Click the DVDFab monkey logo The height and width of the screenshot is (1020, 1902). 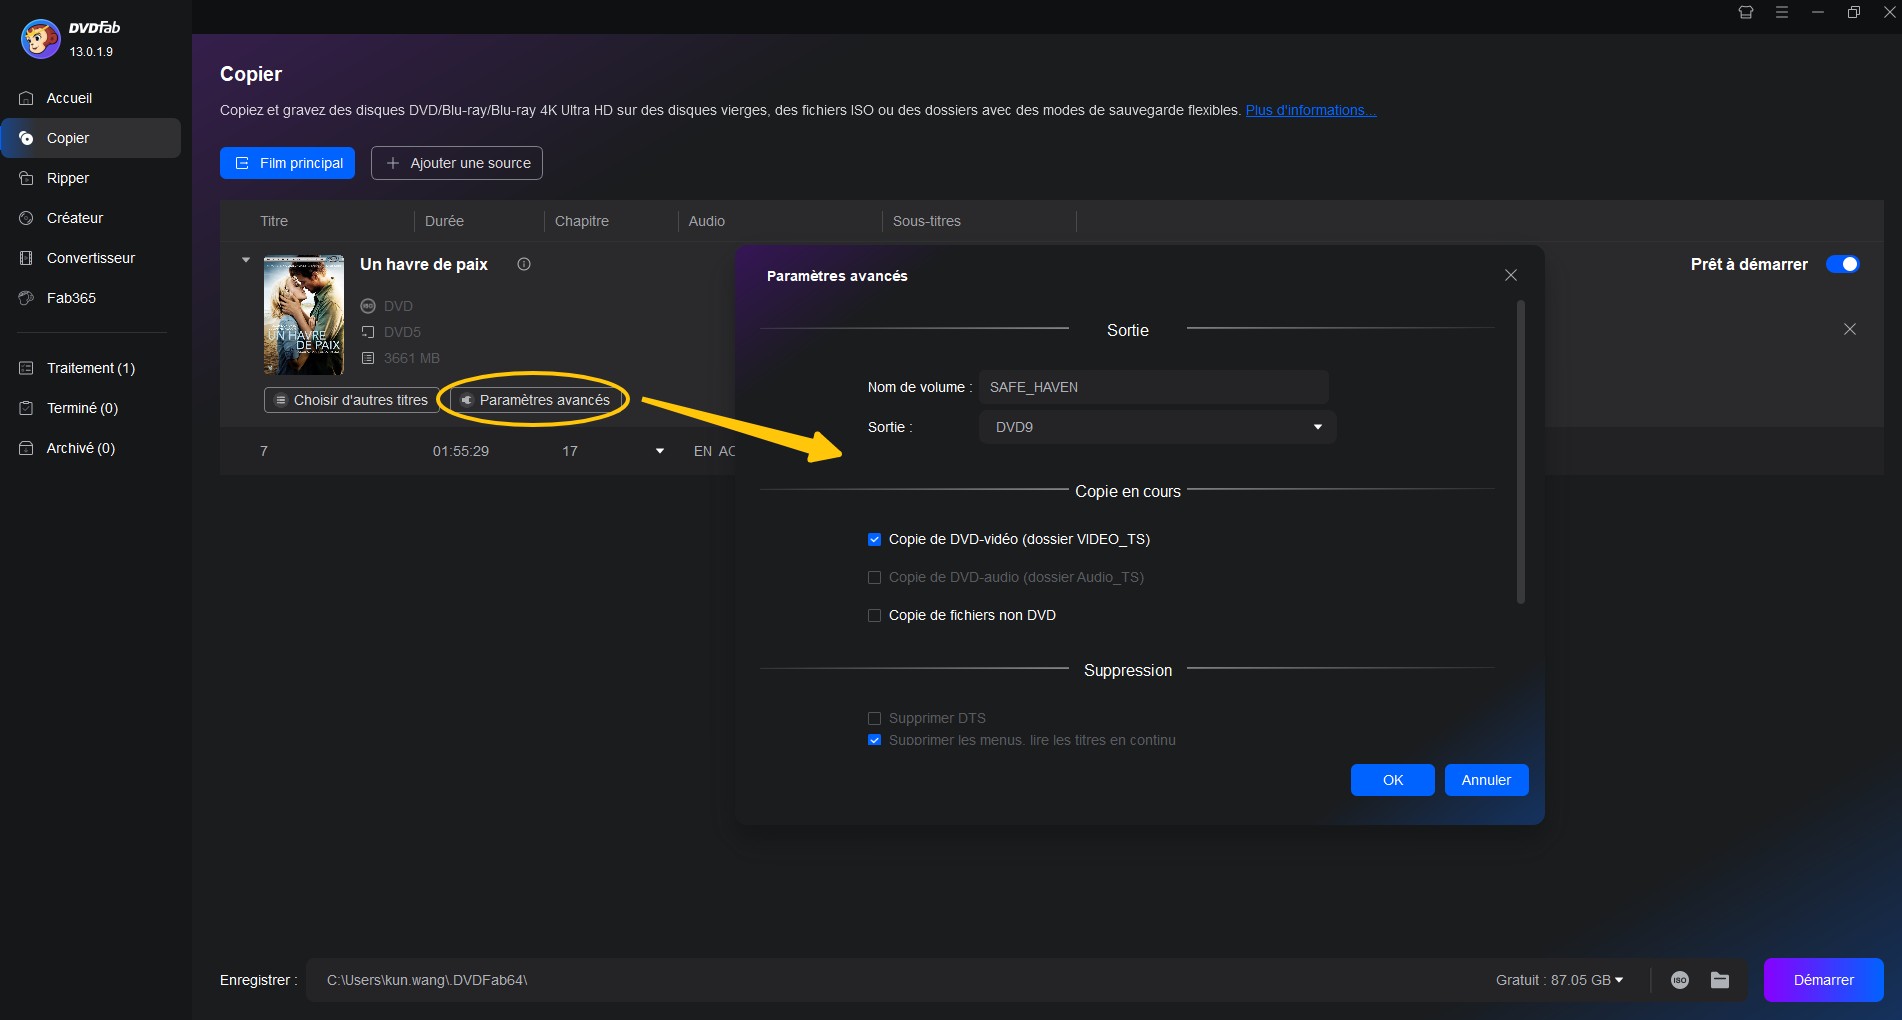[40, 39]
